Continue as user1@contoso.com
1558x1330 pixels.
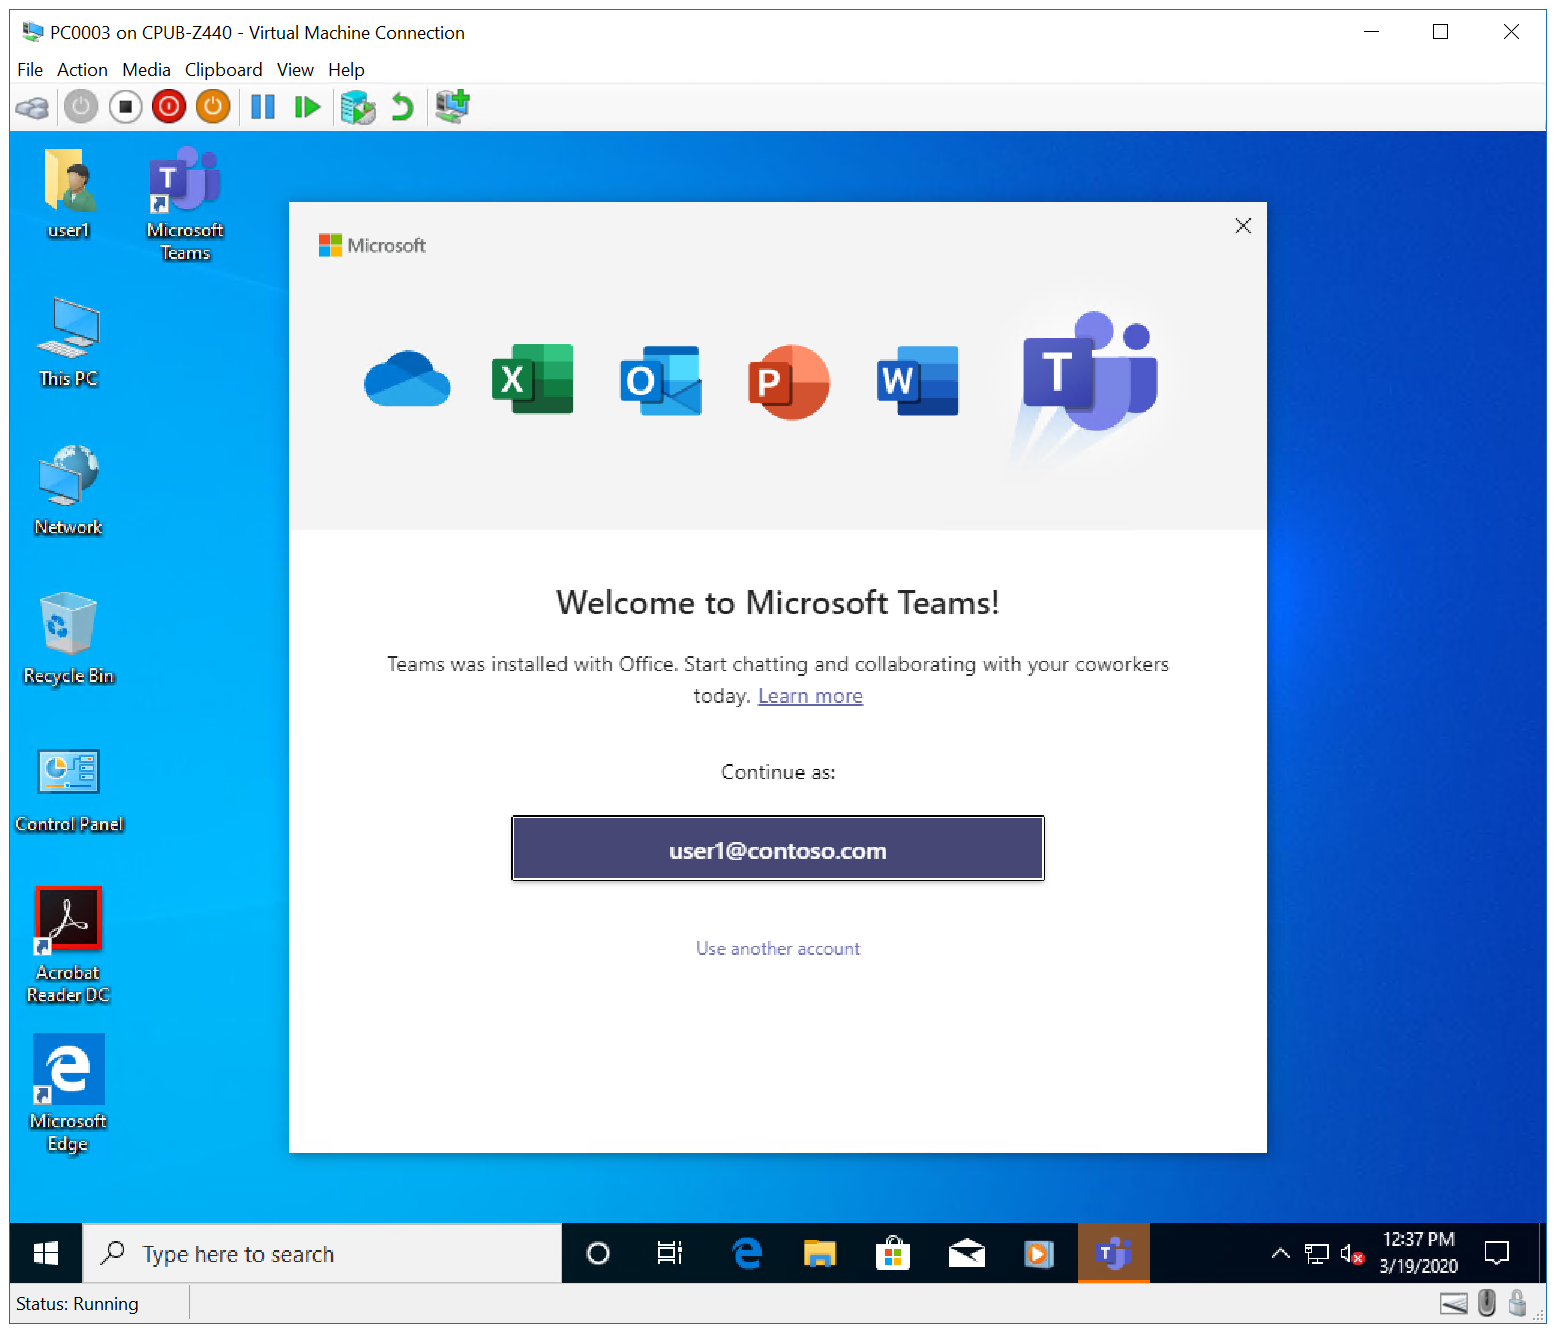tap(777, 849)
